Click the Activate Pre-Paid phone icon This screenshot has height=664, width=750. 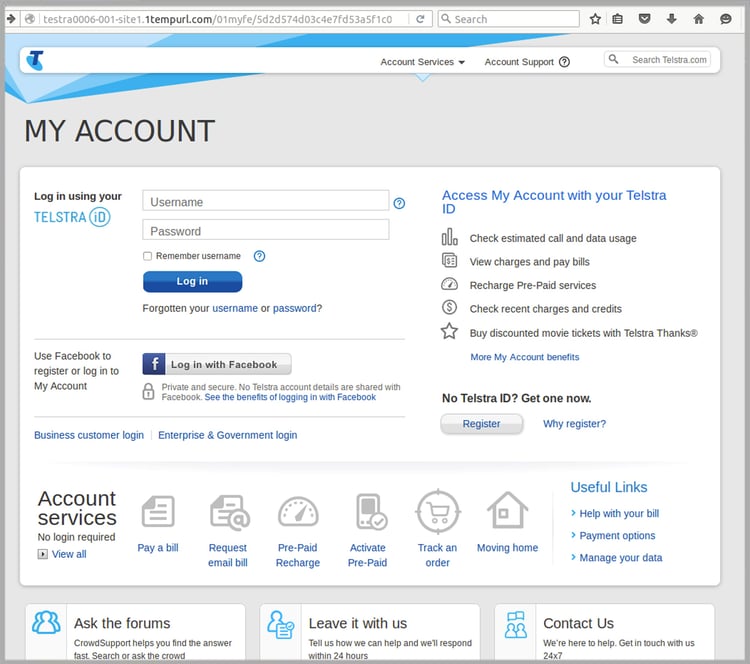point(371,512)
